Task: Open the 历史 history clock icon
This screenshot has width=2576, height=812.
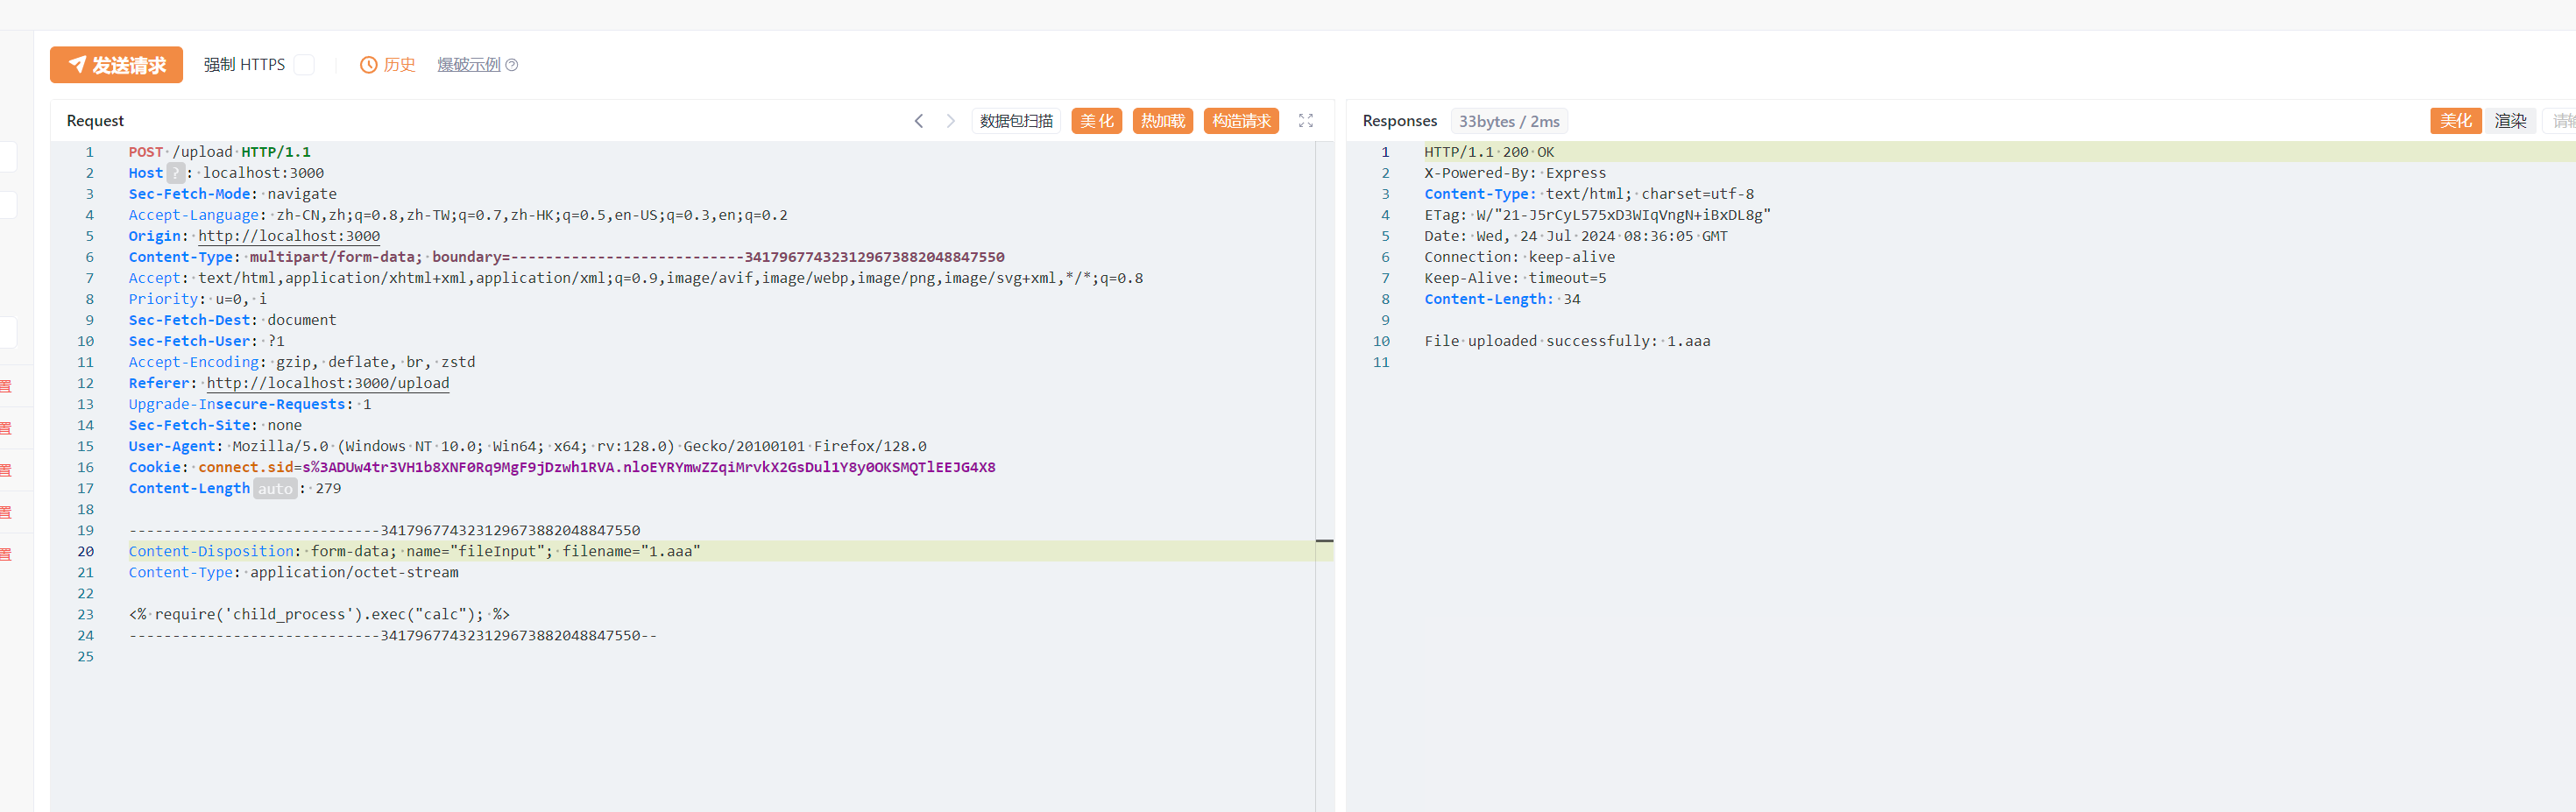Action: click(368, 65)
